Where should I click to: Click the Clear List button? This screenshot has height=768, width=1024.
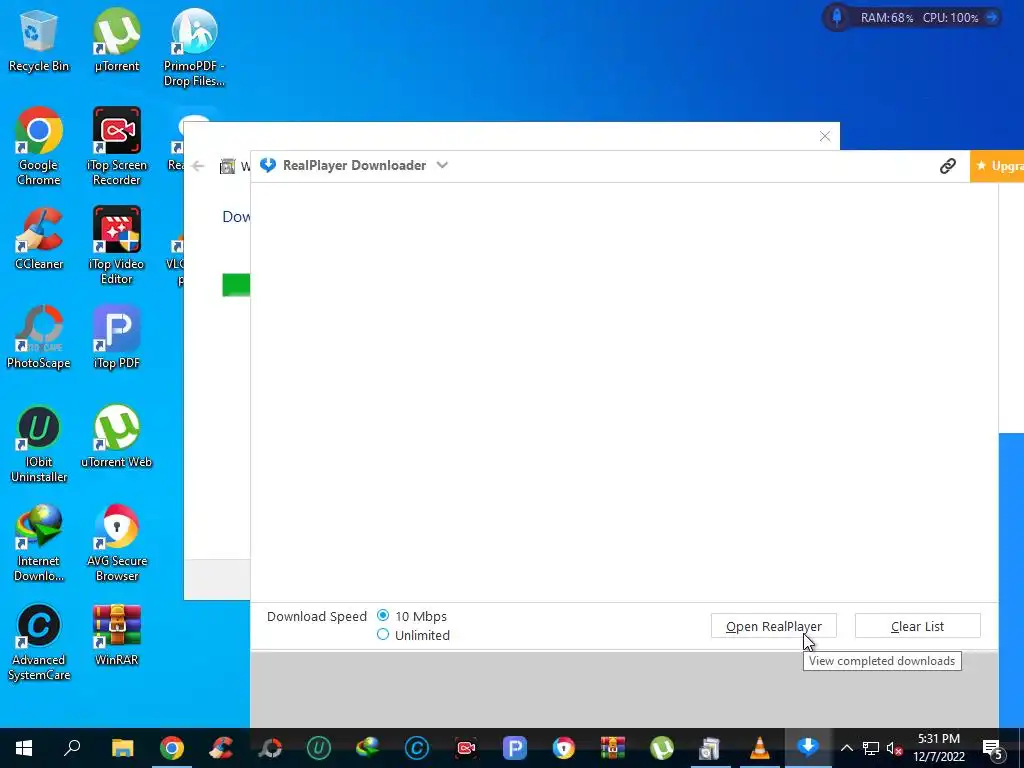point(917,626)
